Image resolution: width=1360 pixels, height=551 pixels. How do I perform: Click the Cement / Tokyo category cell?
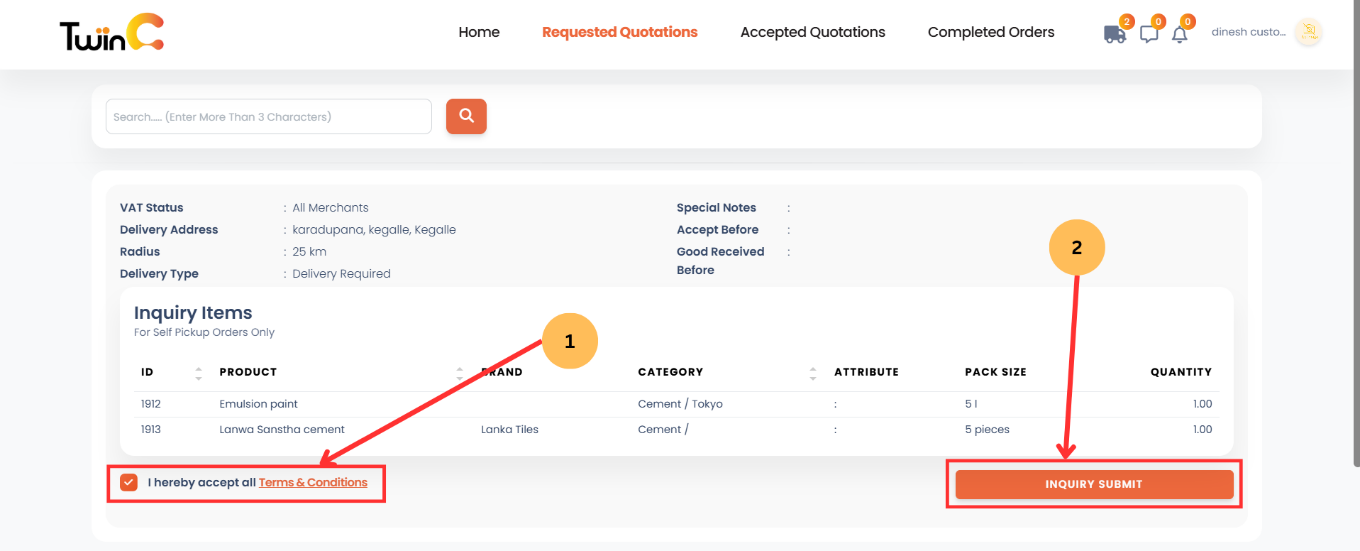click(680, 404)
